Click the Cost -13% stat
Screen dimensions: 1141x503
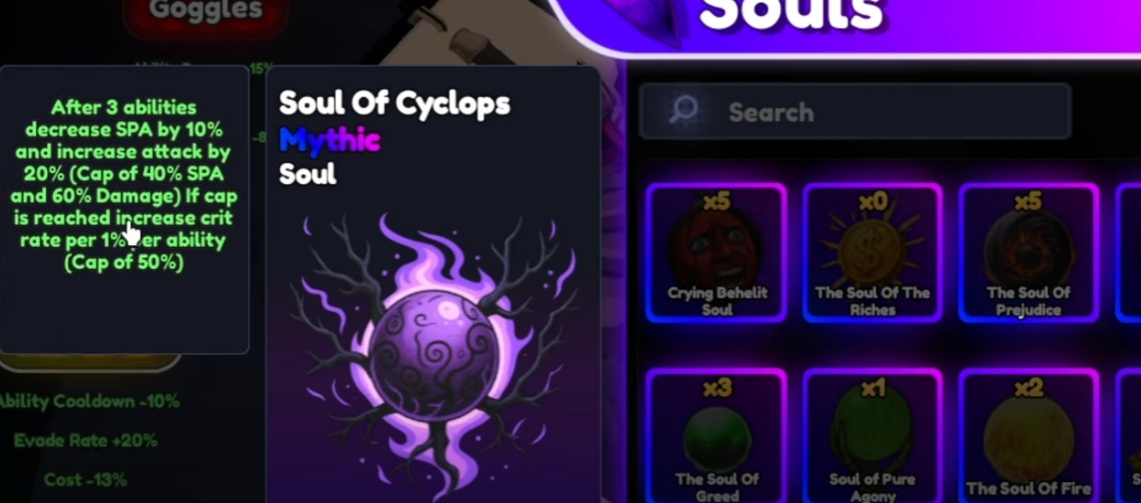click(x=85, y=480)
